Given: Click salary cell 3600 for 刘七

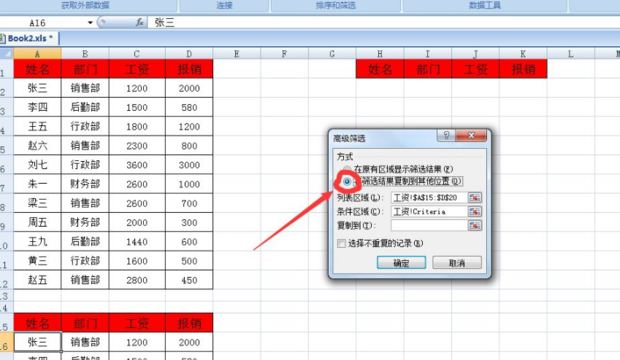Looking at the screenshot, I should coord(137,165).
